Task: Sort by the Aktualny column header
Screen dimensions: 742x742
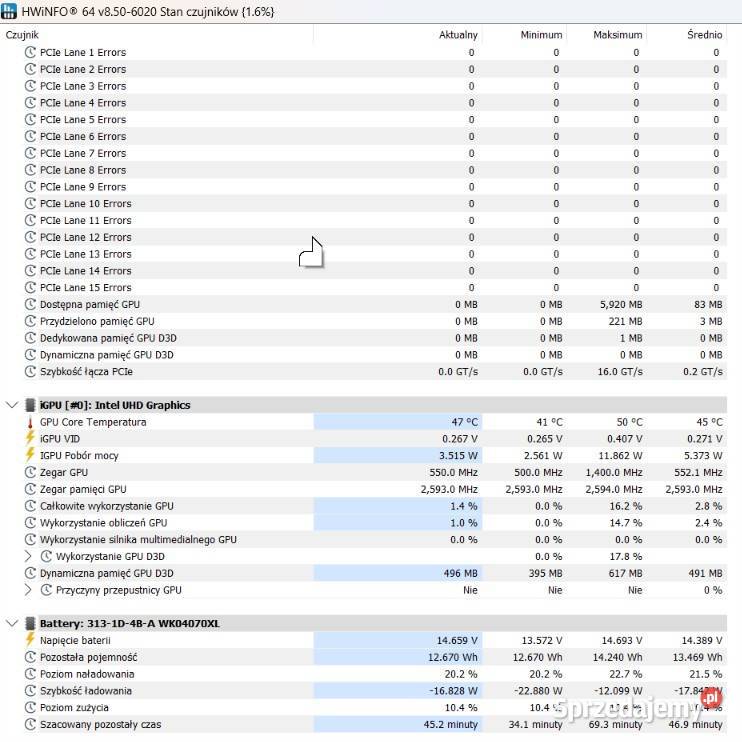Action: tap(458, 35)
